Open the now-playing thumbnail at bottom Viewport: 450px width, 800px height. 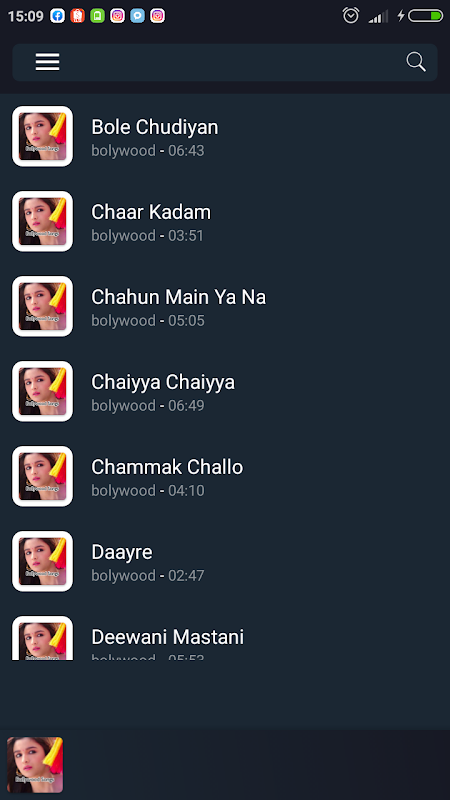35,765
